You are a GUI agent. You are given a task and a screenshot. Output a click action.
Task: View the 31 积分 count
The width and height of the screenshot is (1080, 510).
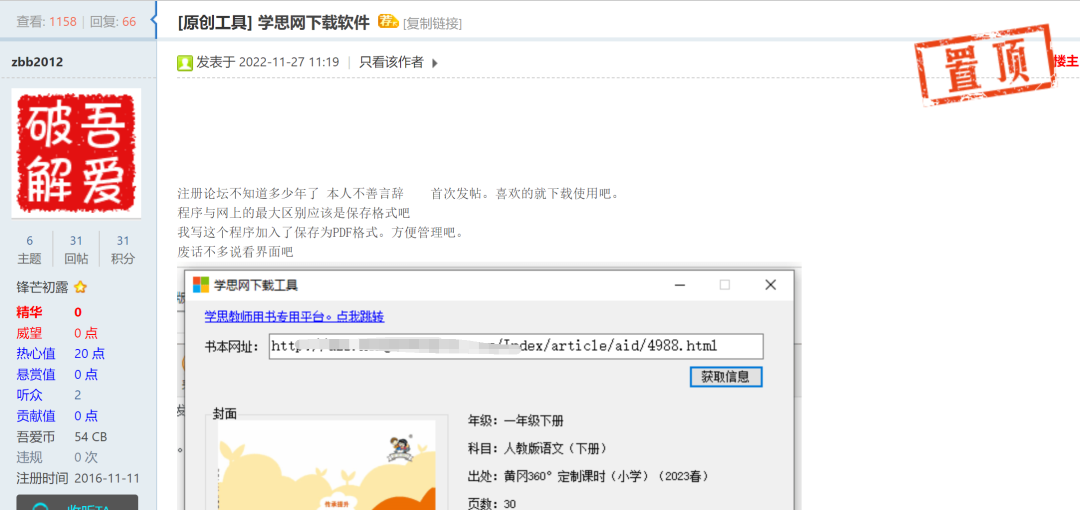point(123,249)
